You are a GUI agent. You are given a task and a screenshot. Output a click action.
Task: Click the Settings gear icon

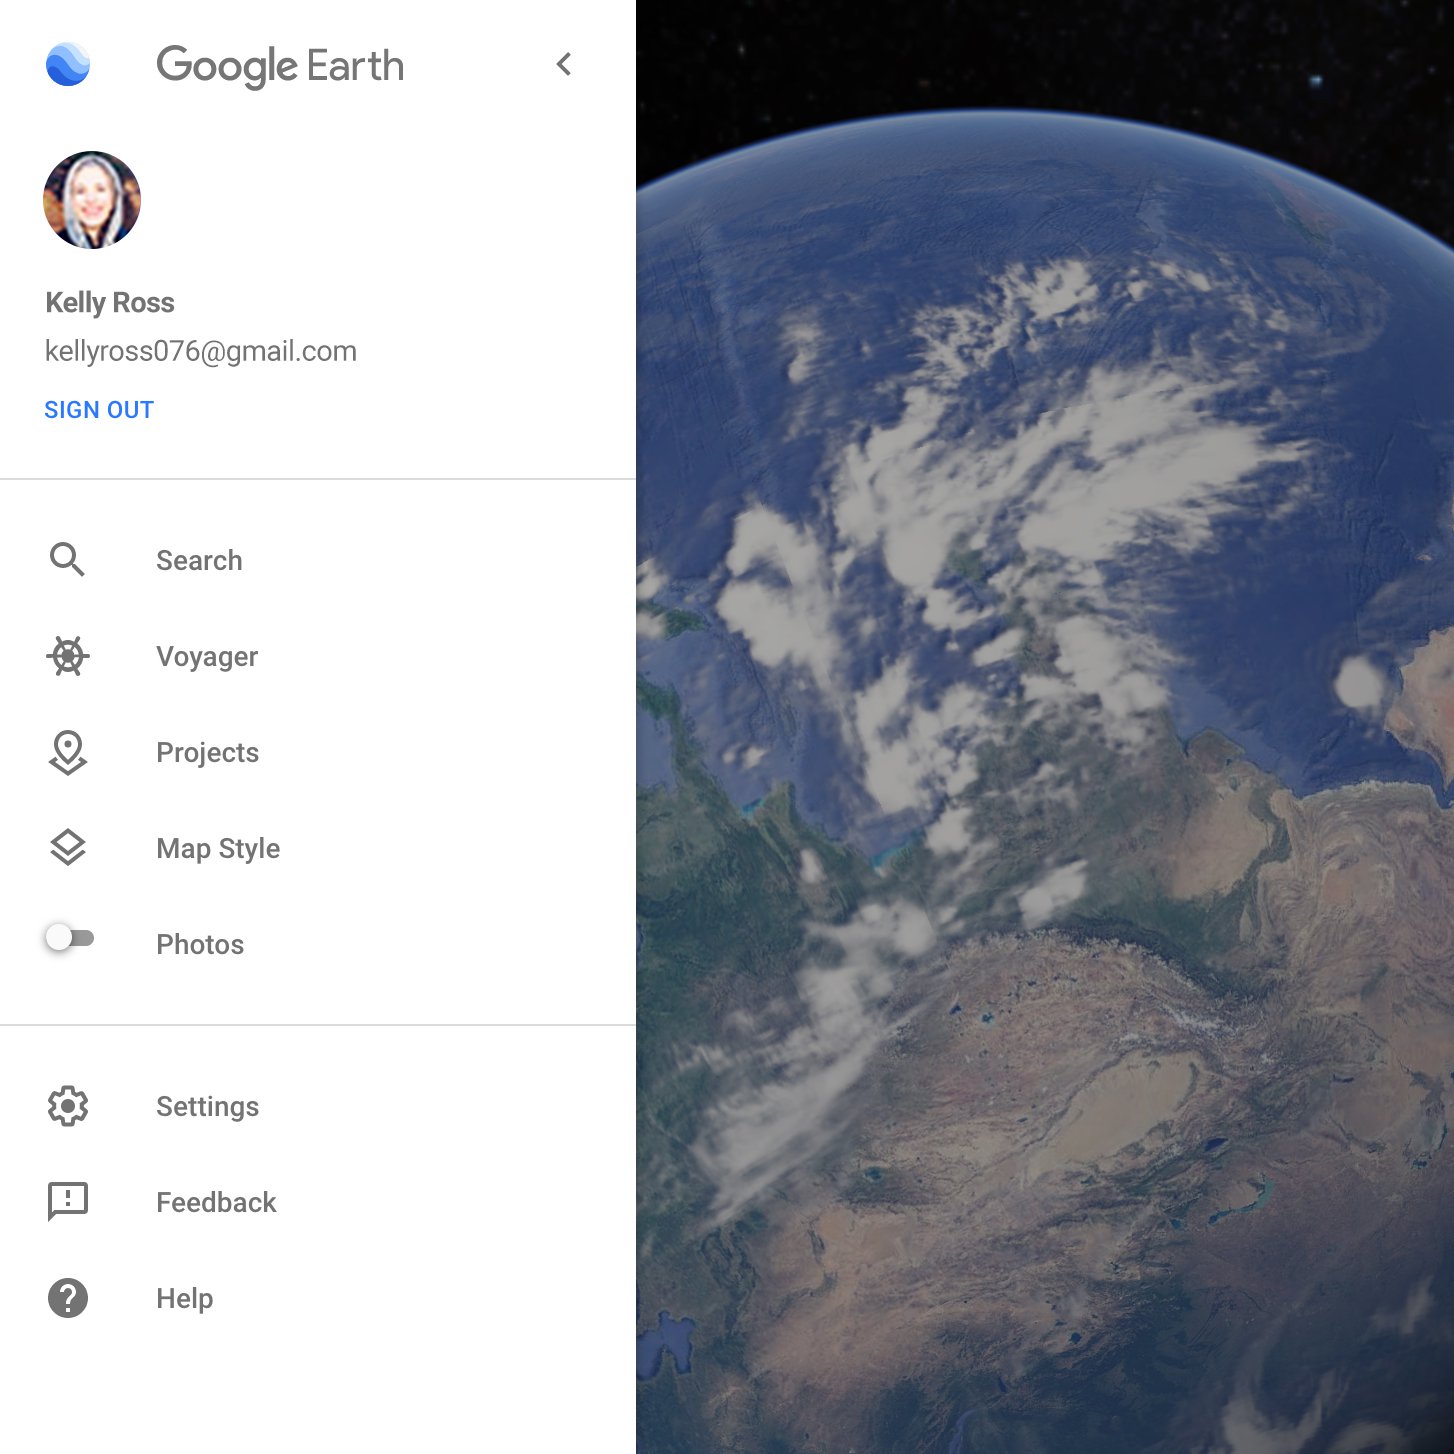coord(68,1106)
